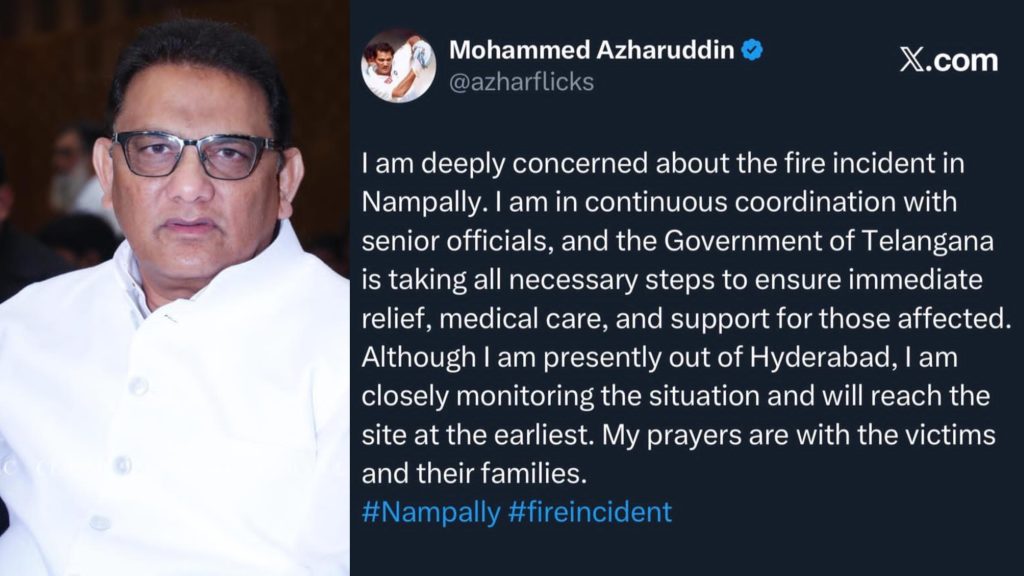Open the #Nampally hashtag
1024x576 pixels.
(431, 512)
